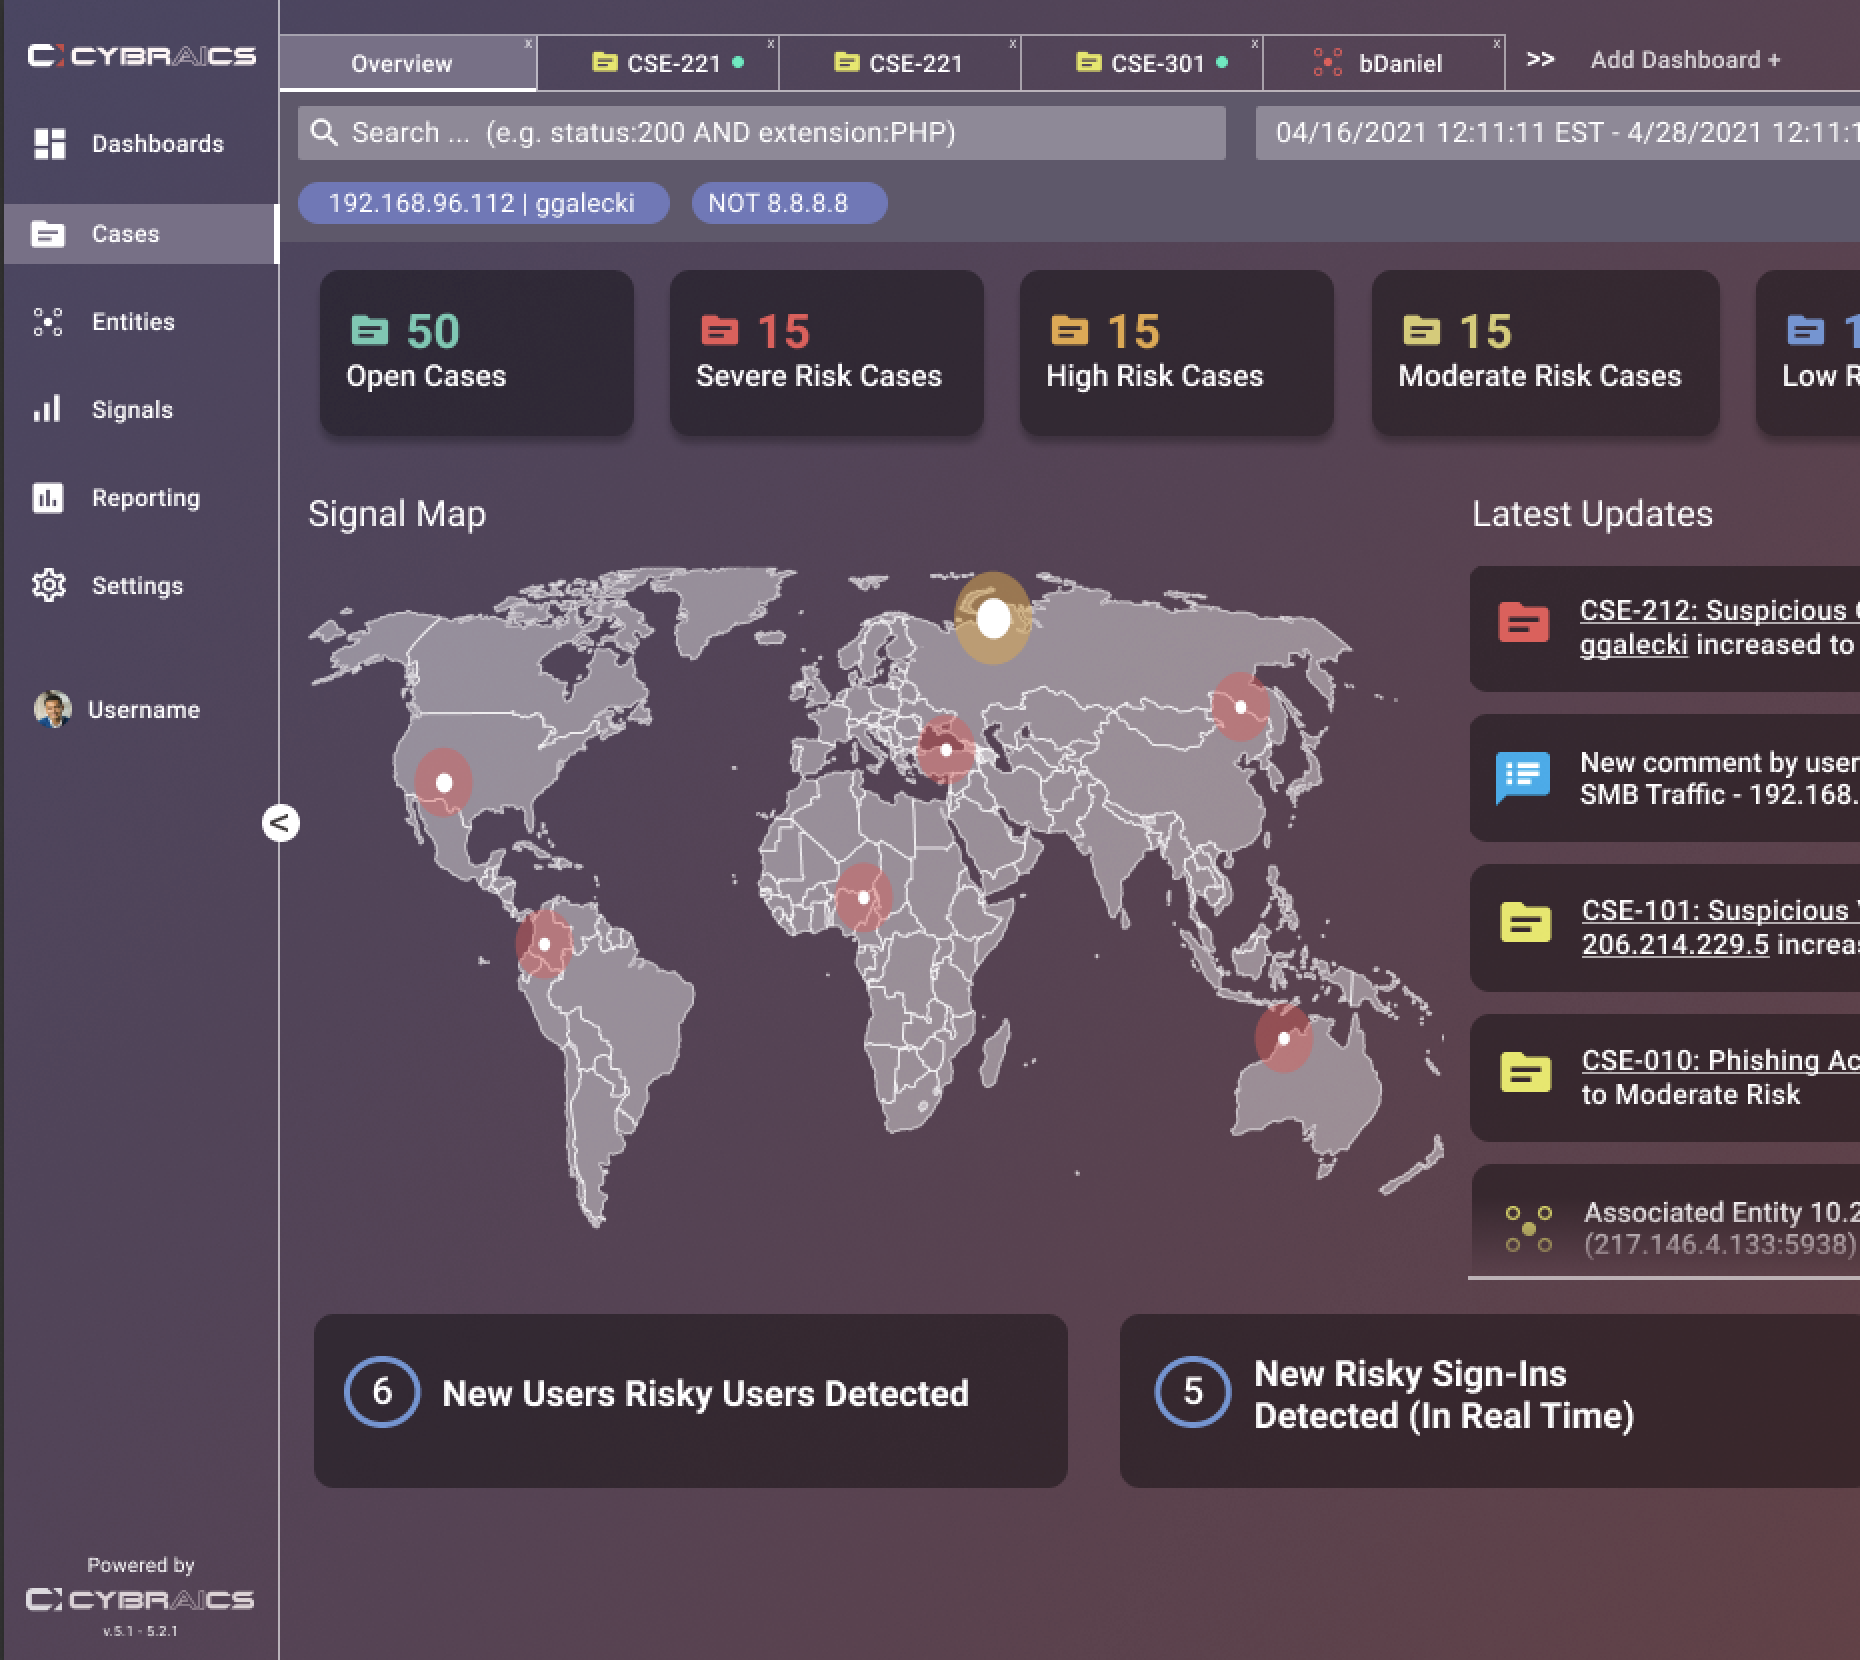Select the signal marker over western USA
1860x1660 pixels.
[x=444, y=783]
